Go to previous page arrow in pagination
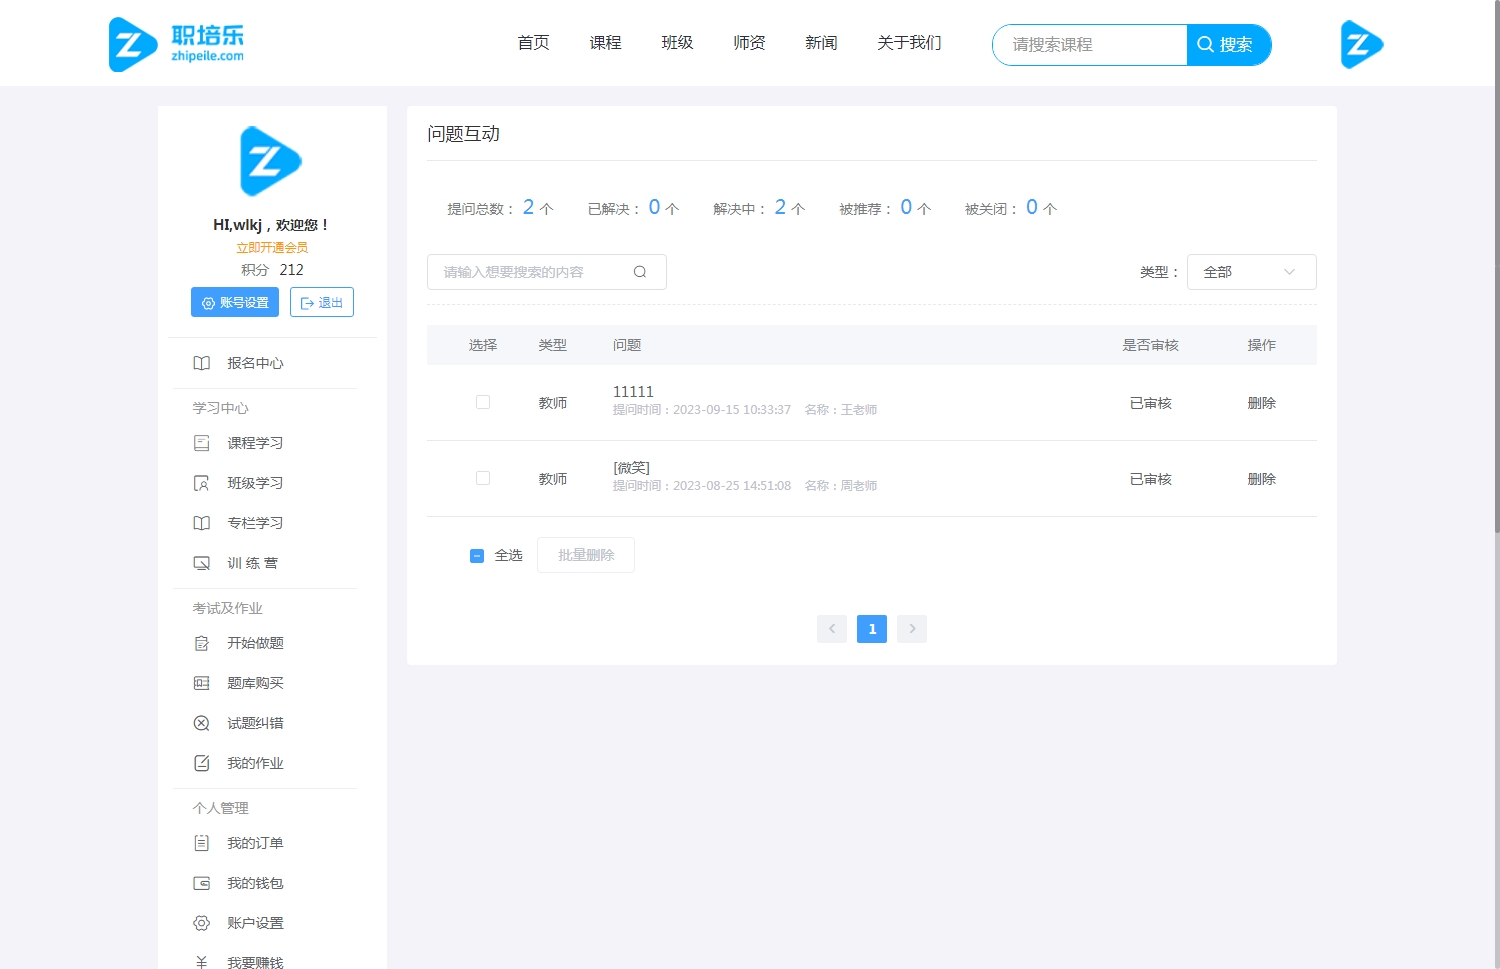The image size is (1500, 969). [832, 629]
